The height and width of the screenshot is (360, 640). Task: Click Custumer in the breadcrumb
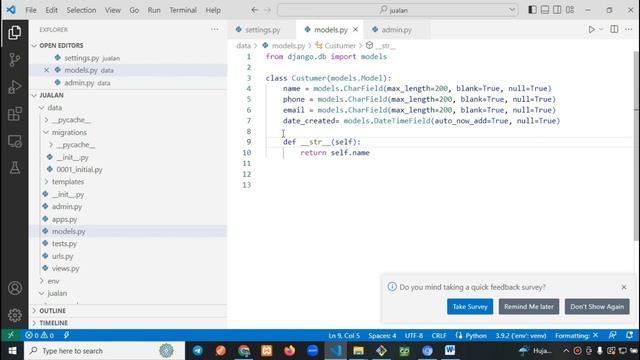coord(340,45)
